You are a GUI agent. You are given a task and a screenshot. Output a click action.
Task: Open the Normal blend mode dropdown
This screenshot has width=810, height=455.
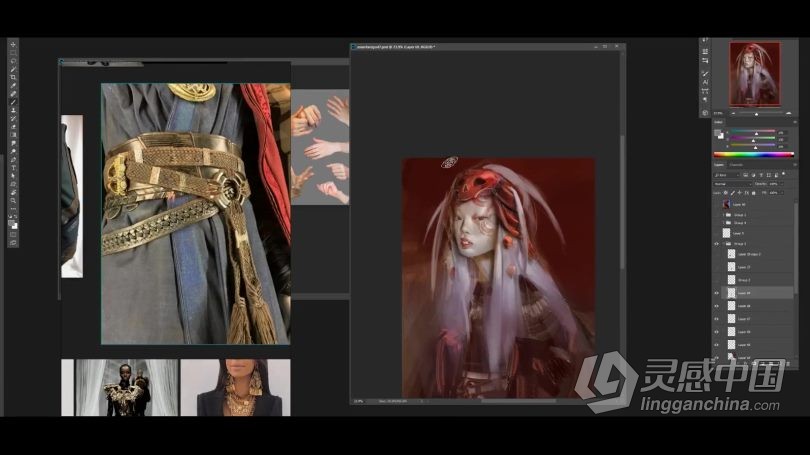(x=733, y=184)
